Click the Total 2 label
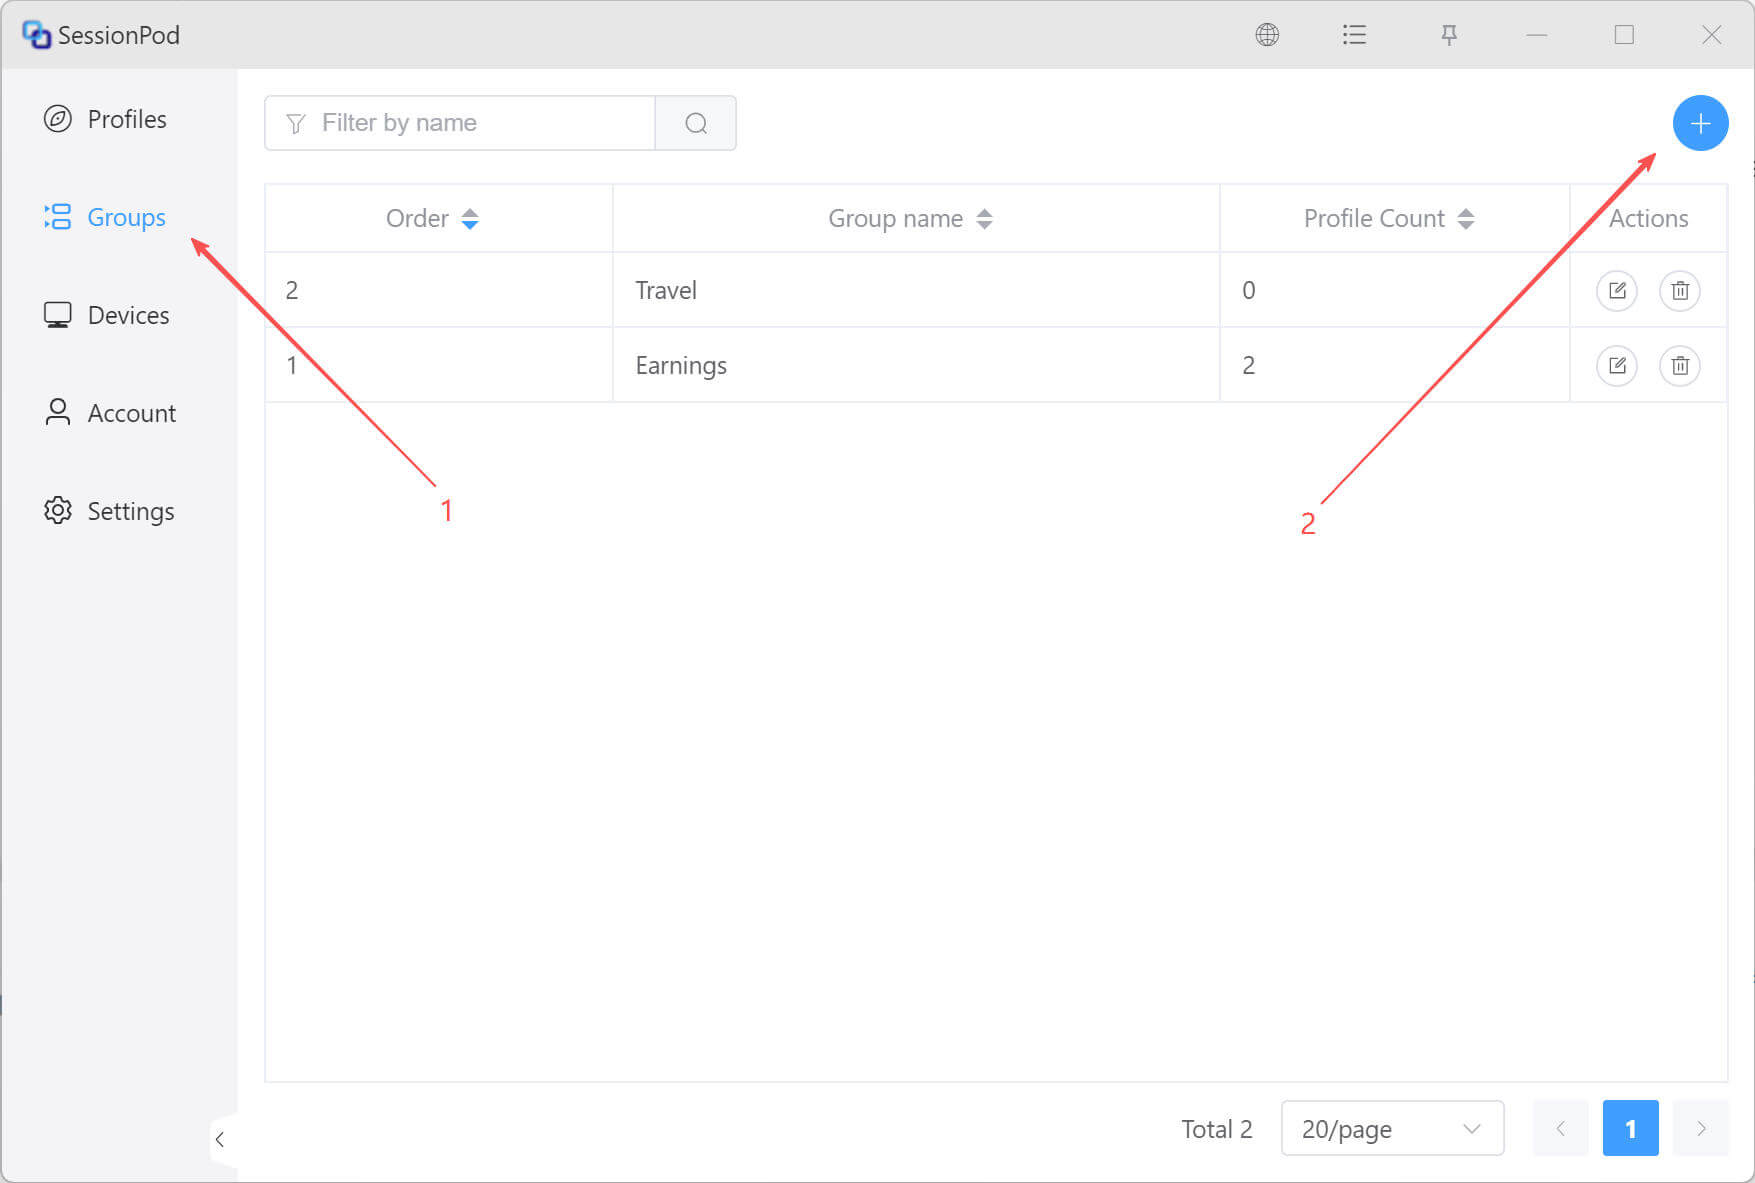This screenshot has width=1755, height=1183. [1217, 1129]
